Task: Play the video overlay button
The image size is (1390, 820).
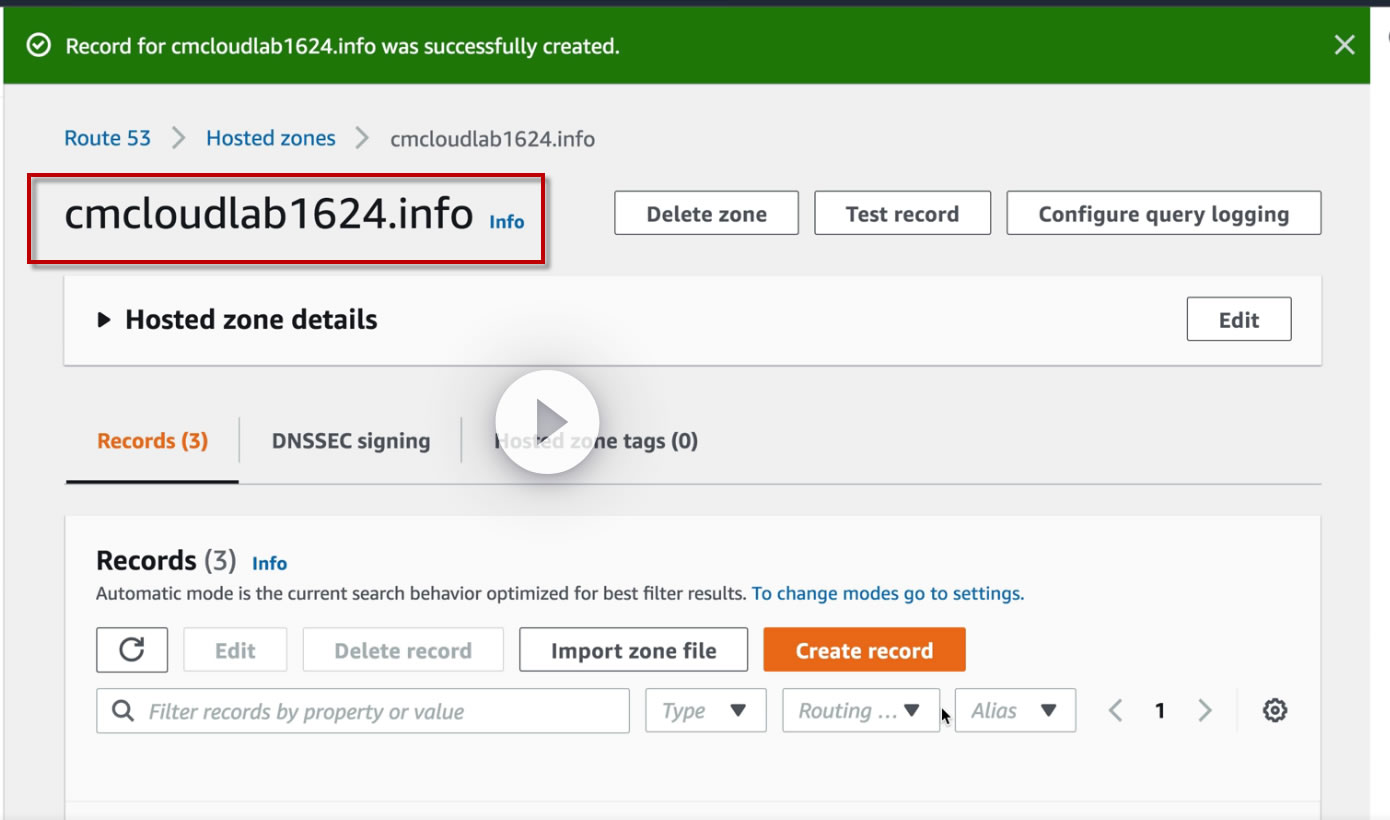Action: tap(547, 422)
